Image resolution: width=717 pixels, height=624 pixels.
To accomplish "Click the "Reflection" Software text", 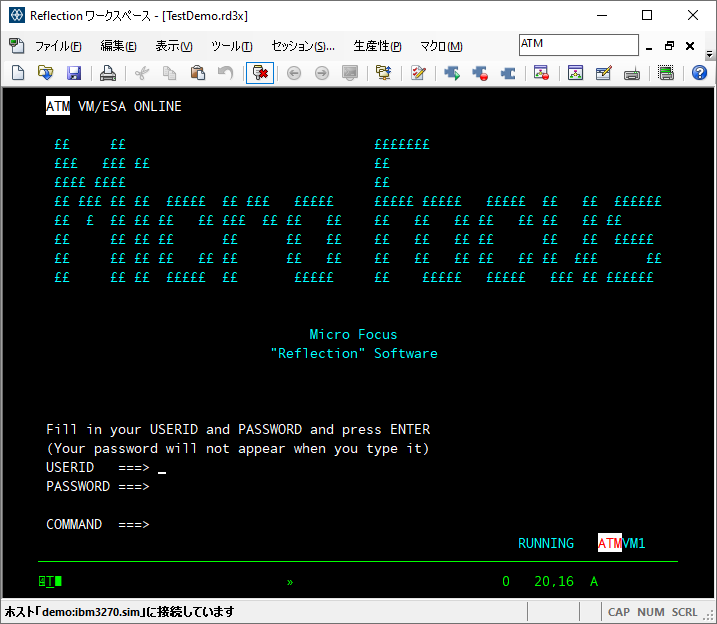I will pos(354,353).
